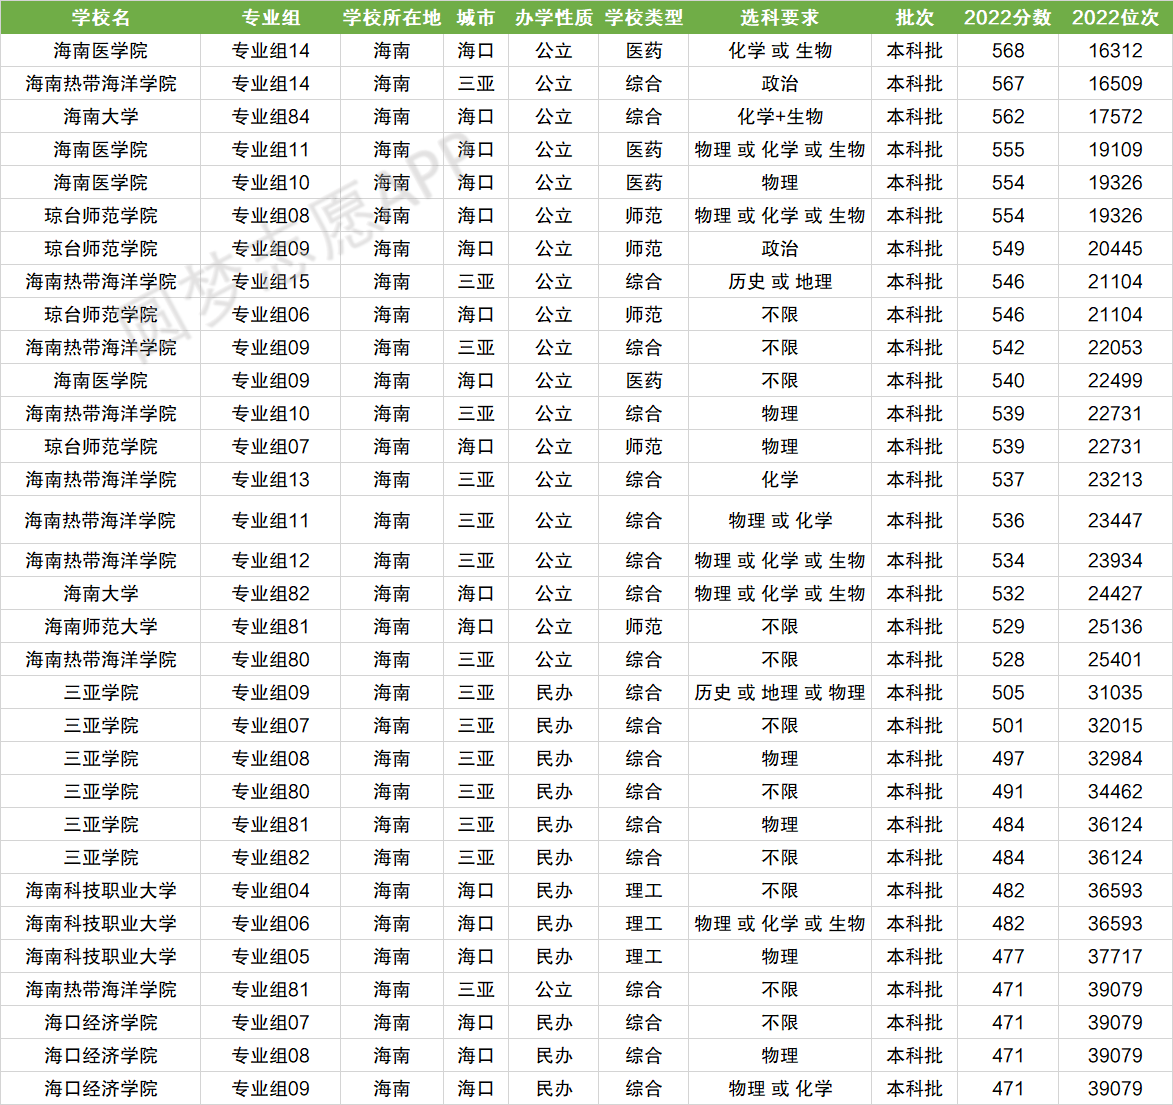
Task: Select rank cell 23934
Action: pos(1115,560)
